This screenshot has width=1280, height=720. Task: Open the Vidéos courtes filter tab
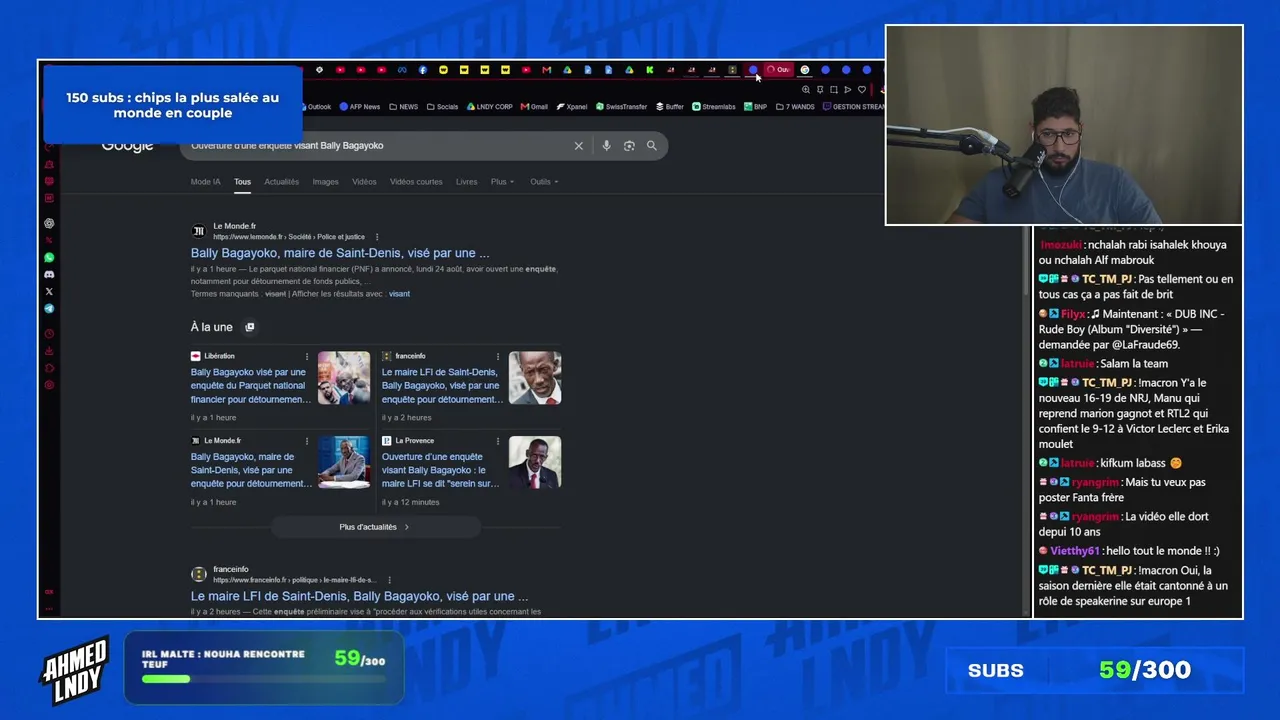416,182
